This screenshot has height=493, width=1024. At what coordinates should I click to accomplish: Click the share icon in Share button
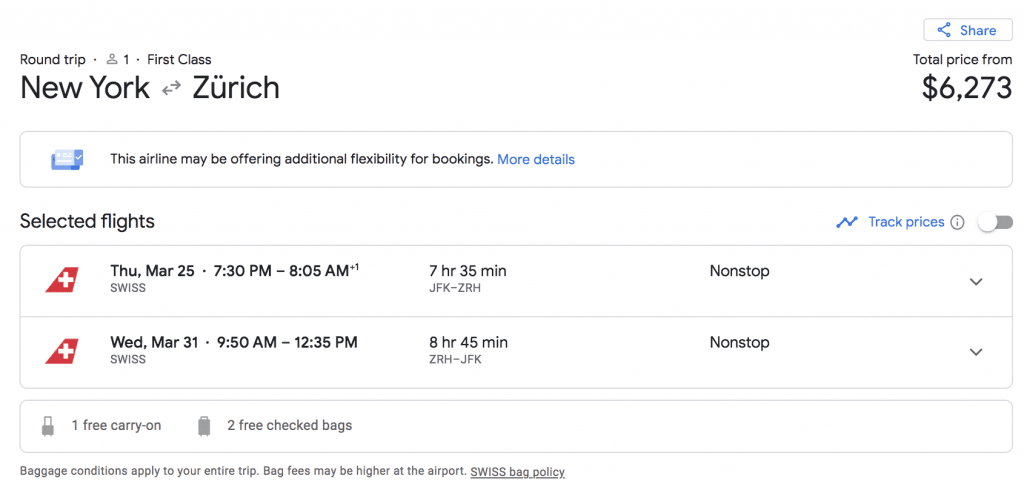(x=943, y=30)
